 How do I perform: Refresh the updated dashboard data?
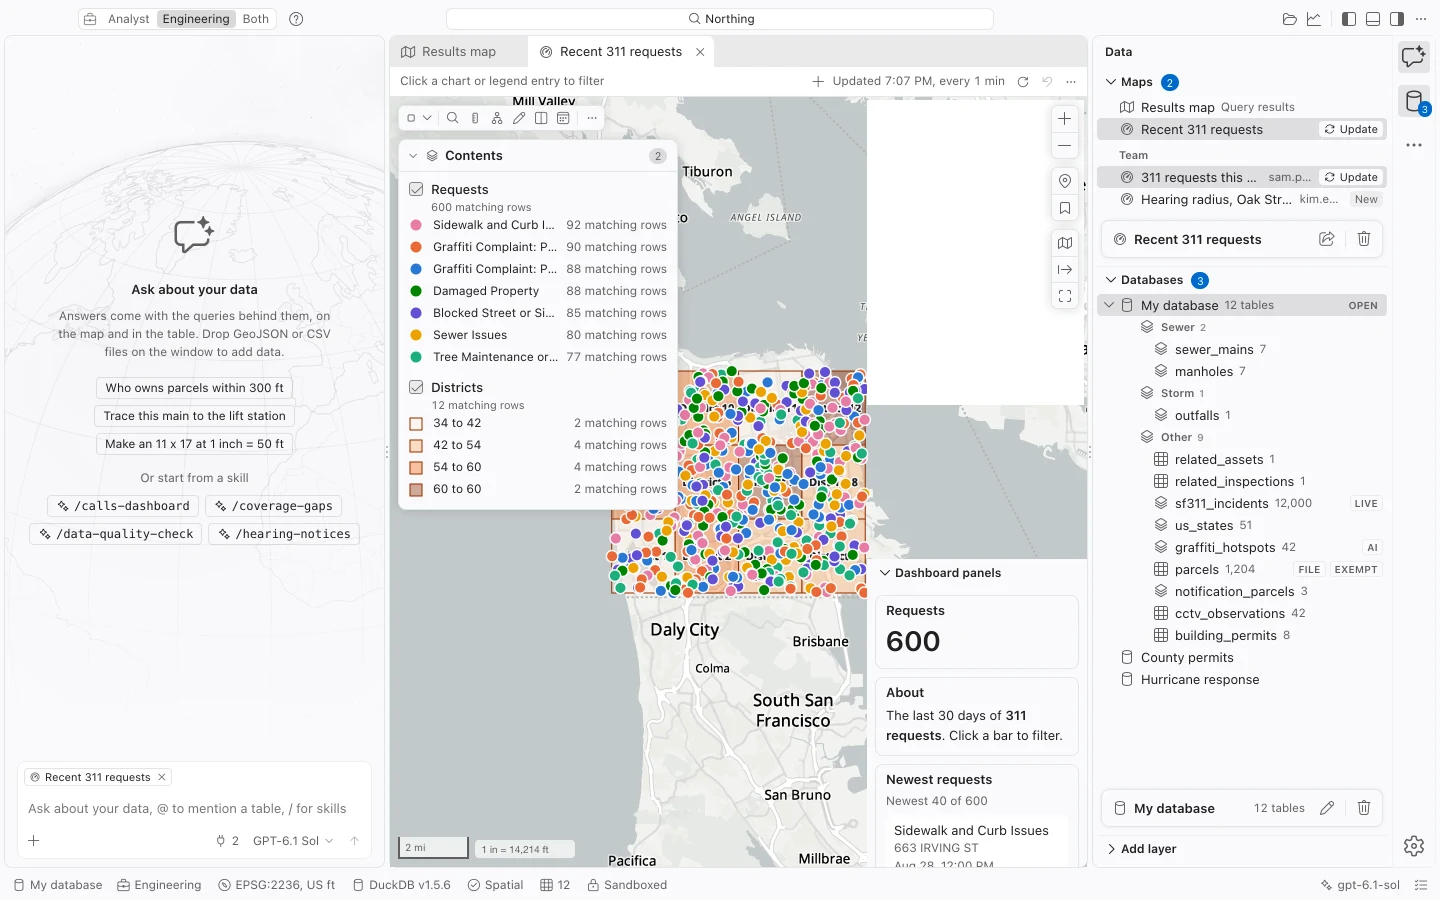[x=1023, y=82]
